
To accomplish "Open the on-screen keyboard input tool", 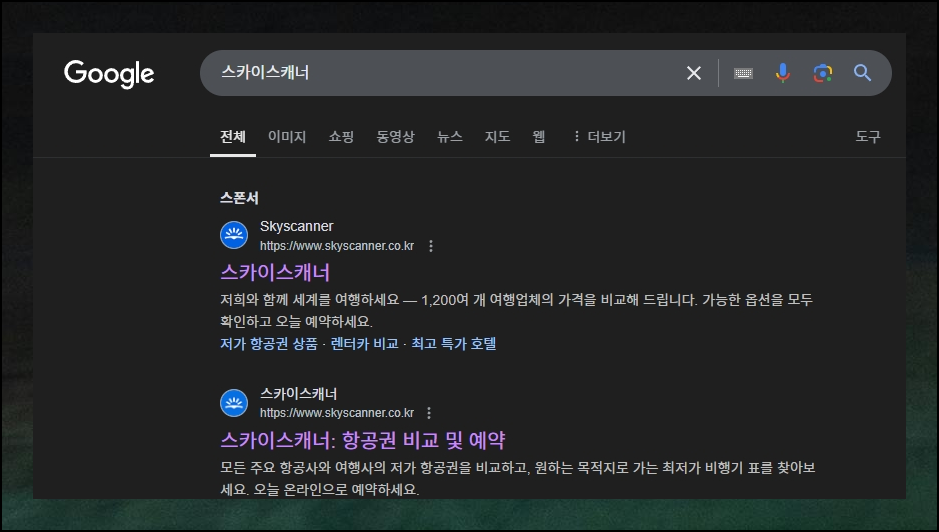I will [x=743, y=73].
